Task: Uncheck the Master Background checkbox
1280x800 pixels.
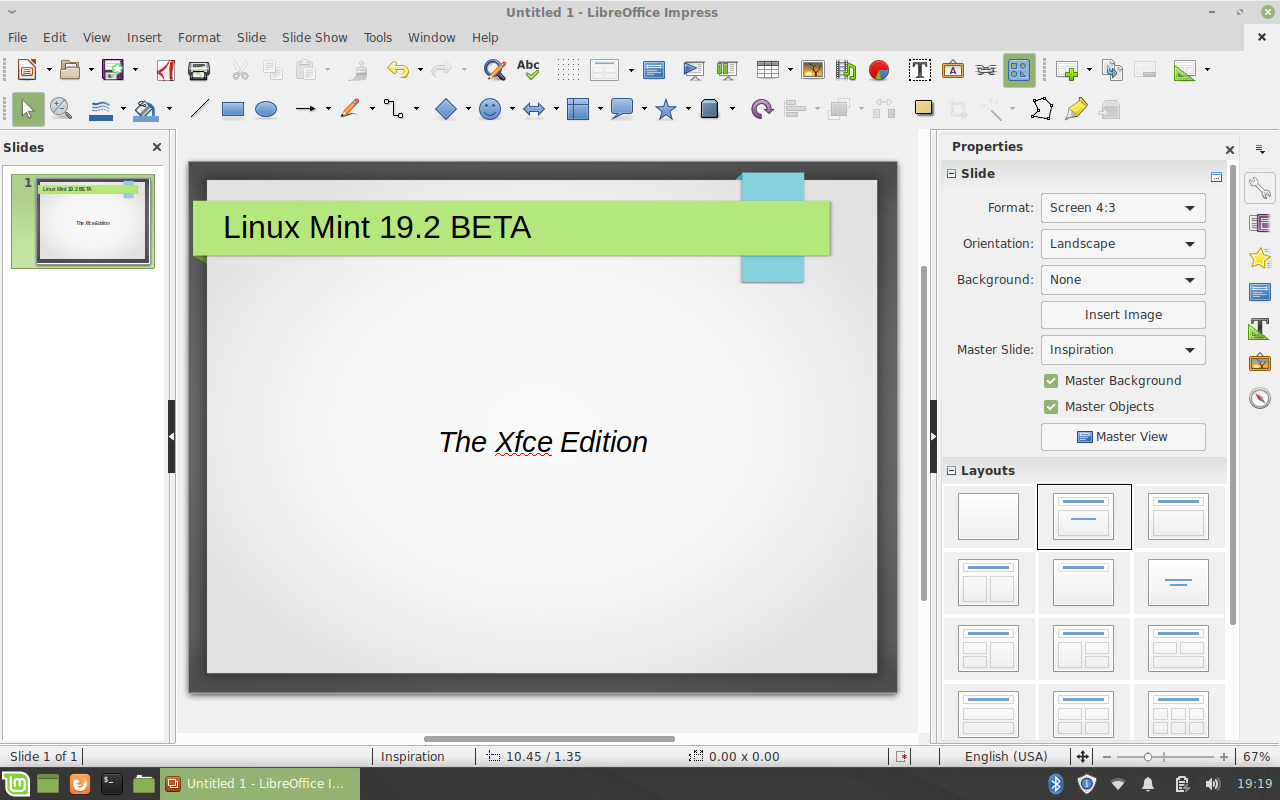Action: tap(1051, 380)
